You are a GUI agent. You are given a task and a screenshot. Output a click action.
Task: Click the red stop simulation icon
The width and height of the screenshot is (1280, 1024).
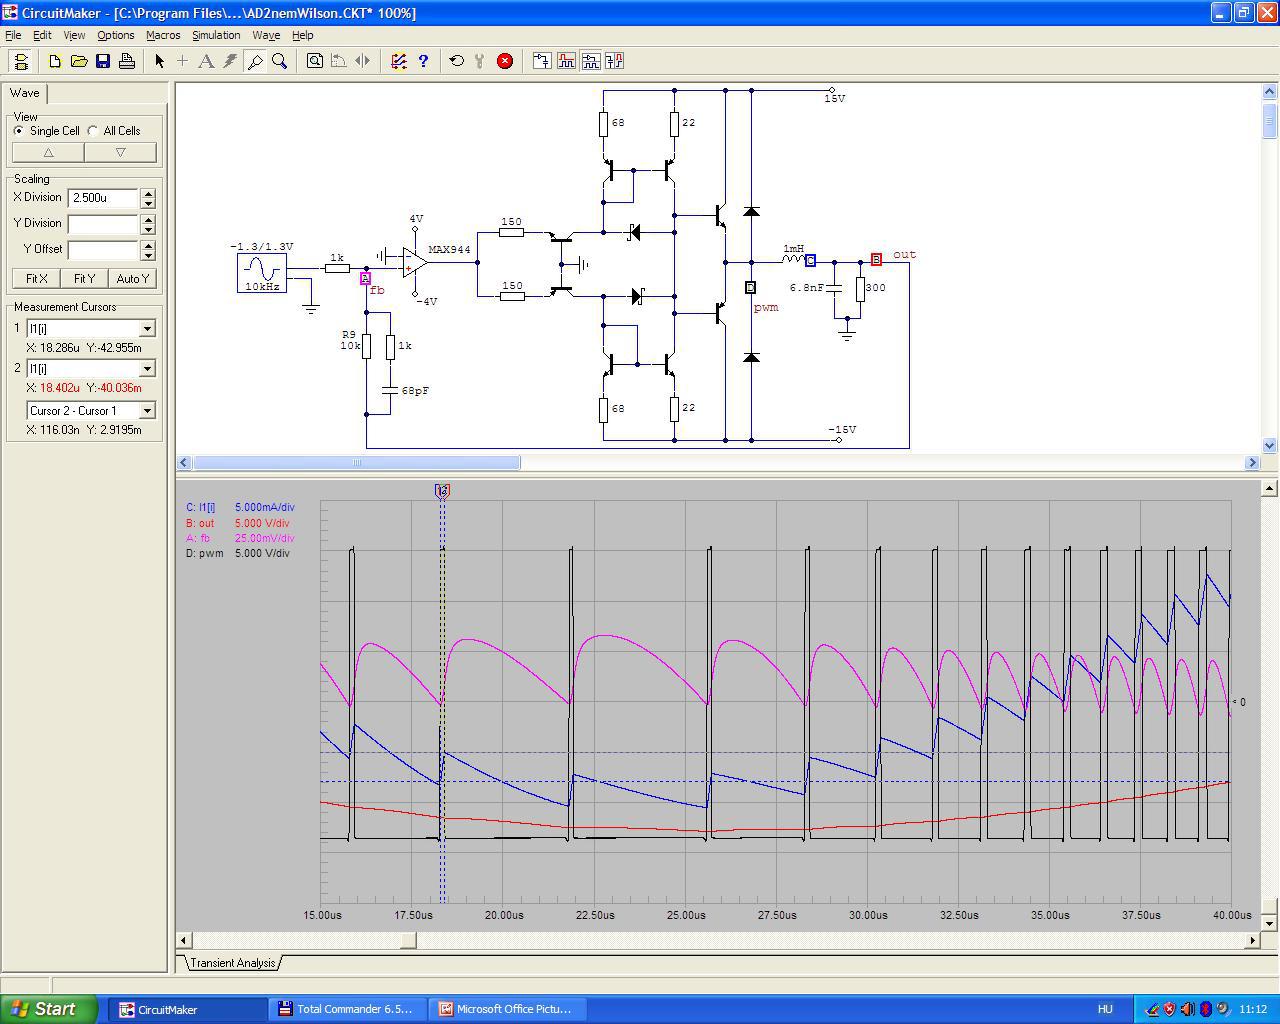pos(505,61)
